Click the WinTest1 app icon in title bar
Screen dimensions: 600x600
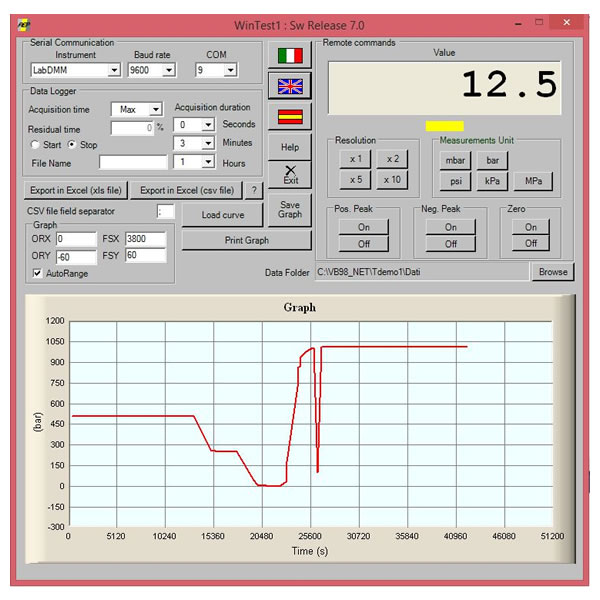24,25
